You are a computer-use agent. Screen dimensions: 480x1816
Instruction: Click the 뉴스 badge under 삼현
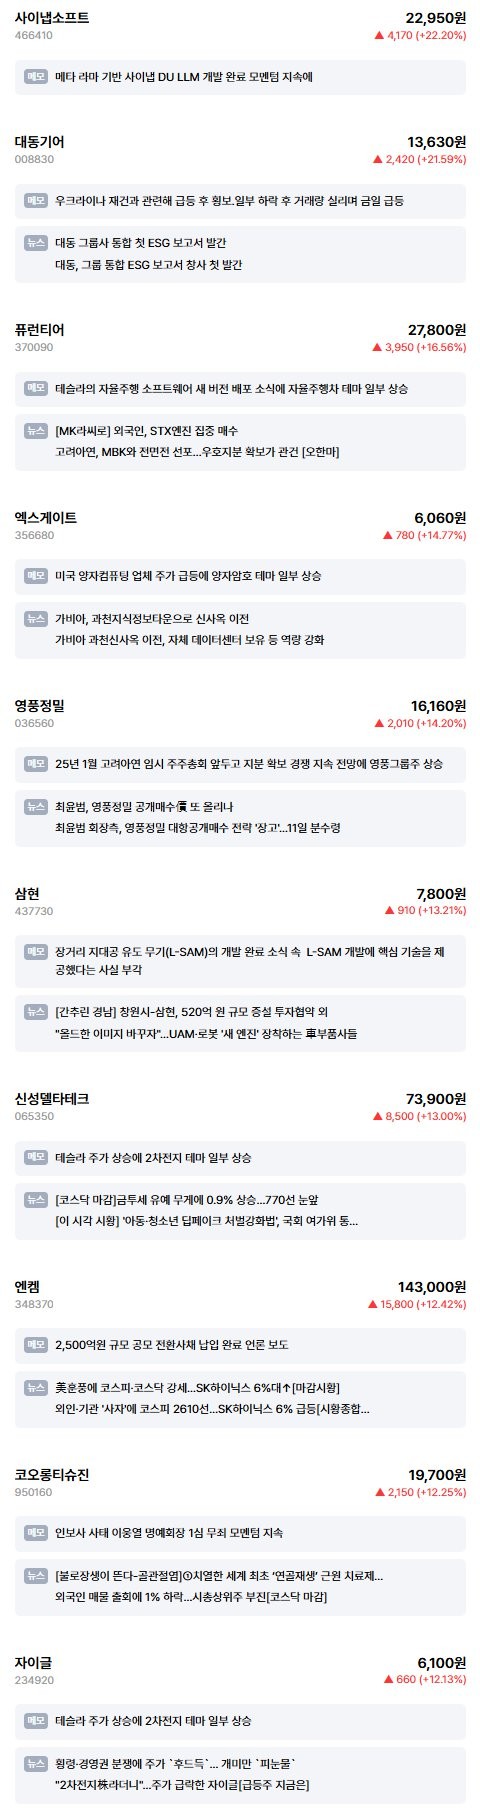(x=36, y=1012)
